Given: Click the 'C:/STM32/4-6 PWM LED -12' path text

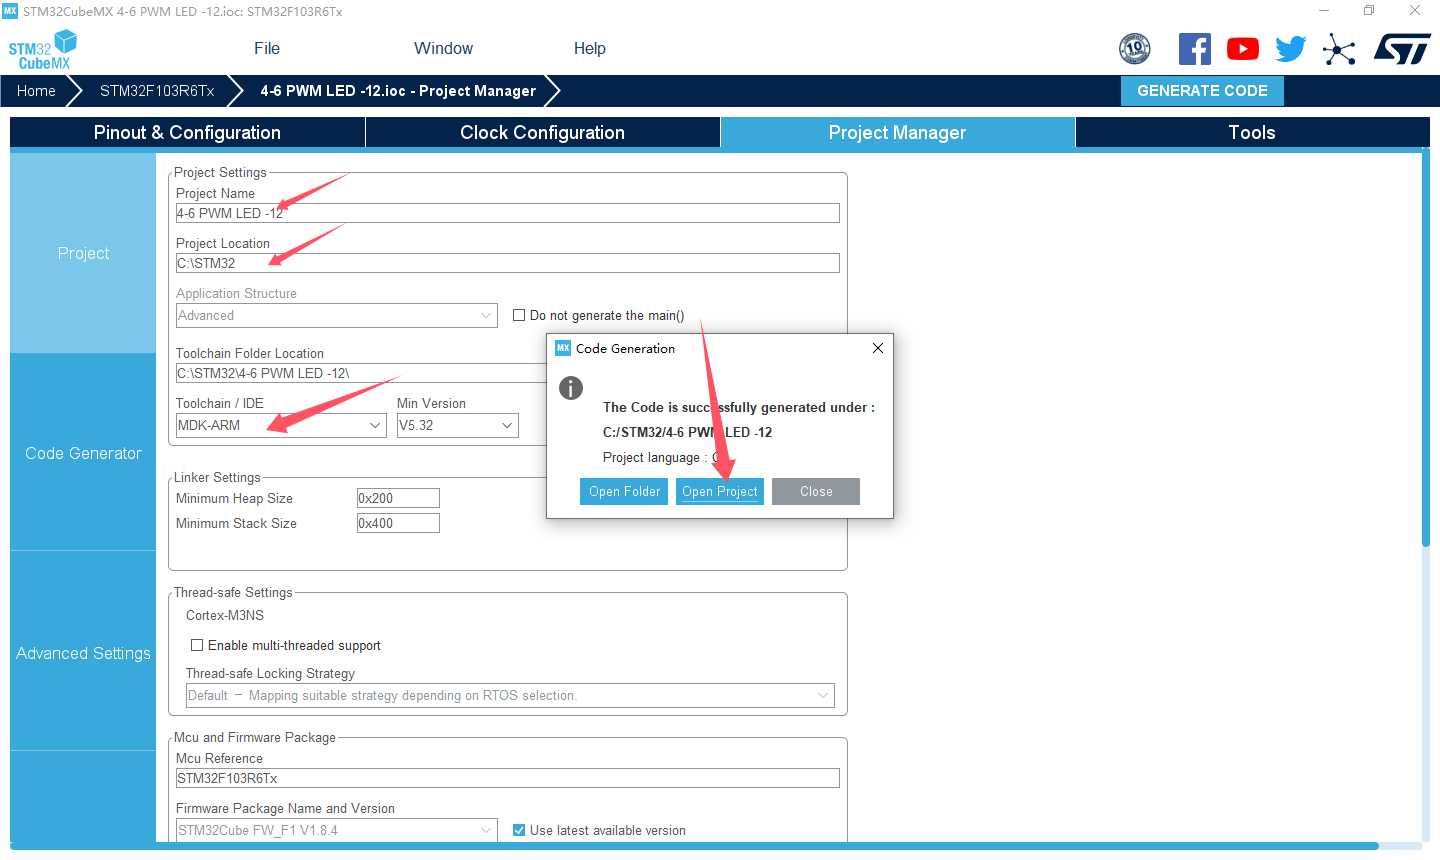Looking at the screenshot, I should [x=687, y=432].
